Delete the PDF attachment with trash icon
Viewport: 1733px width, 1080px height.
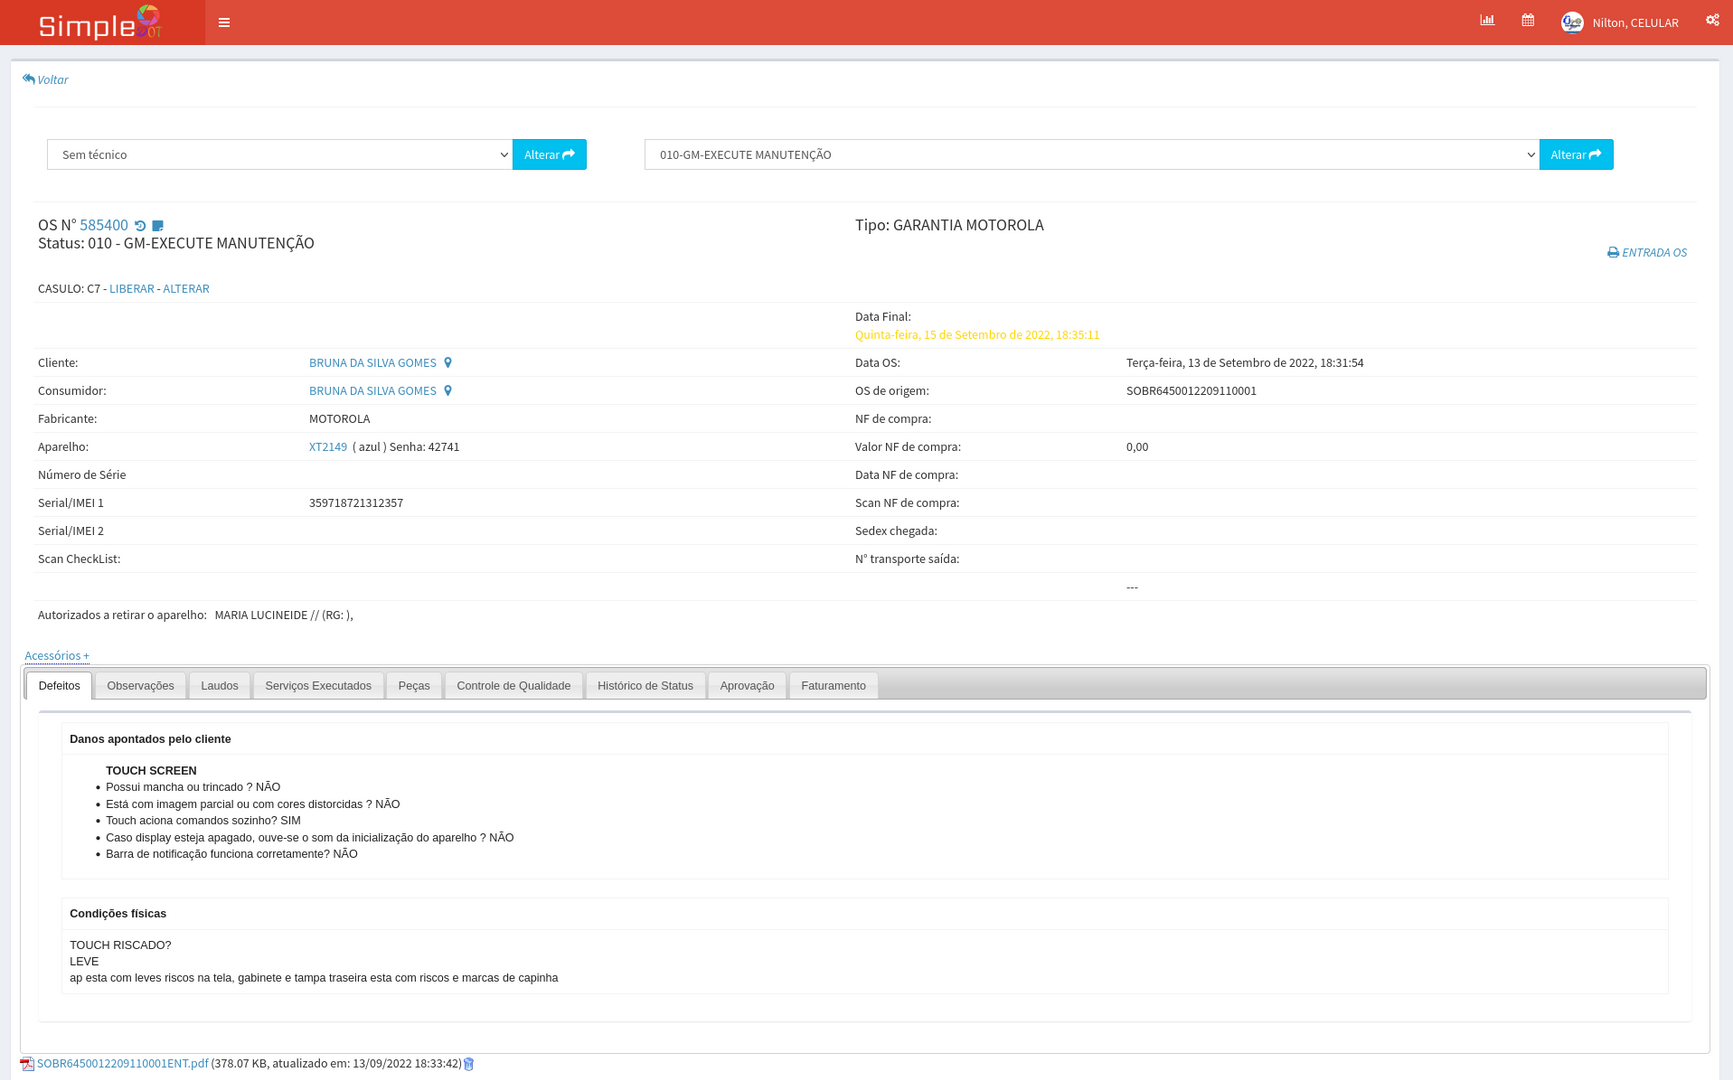tap(469, 1064)
